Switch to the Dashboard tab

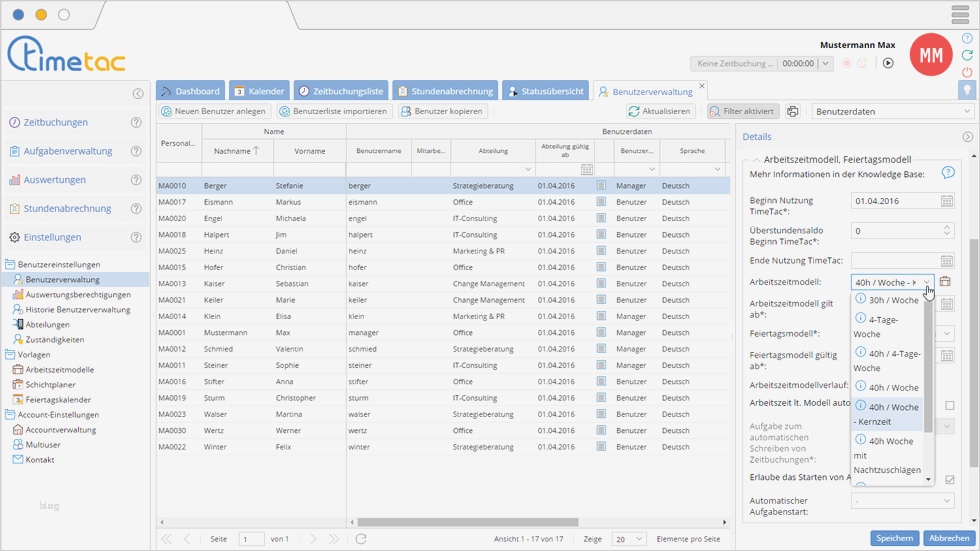click(x=191, y=91)
